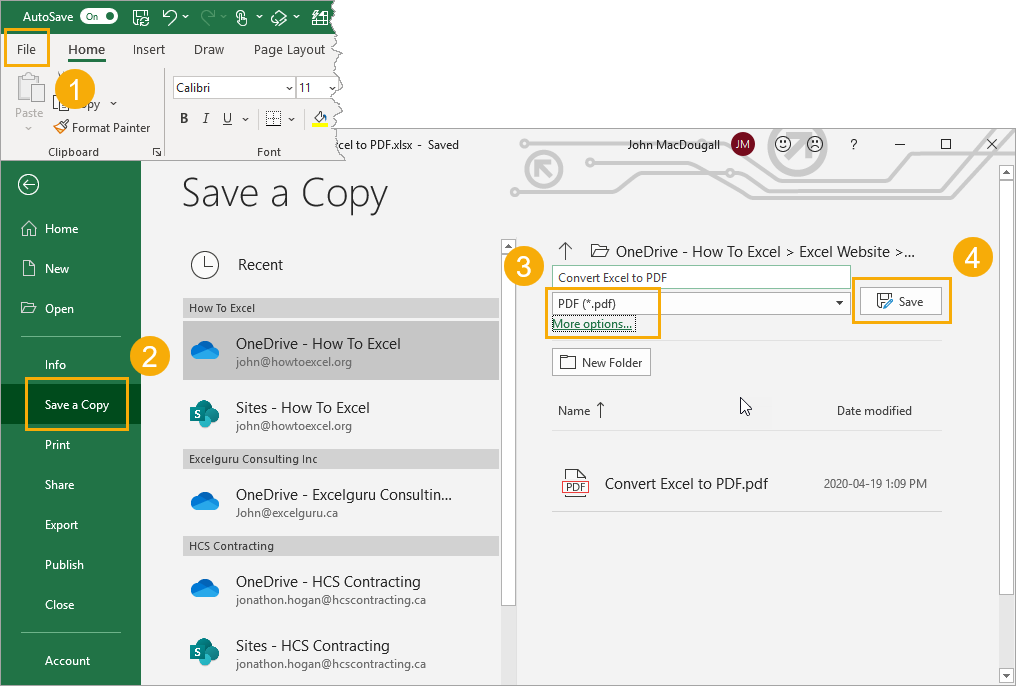Click the Undo icon
Image resolution: width=1016 pixels, height=686 pixels.
coord(168,17)
